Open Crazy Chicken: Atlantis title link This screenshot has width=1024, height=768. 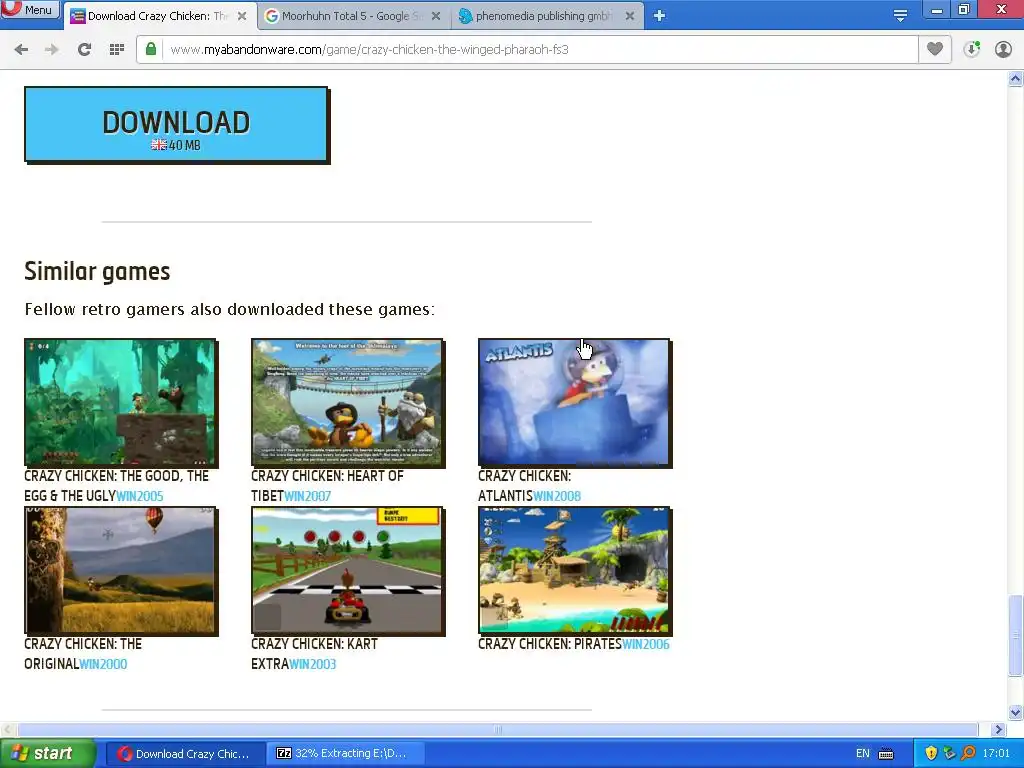[x=524, y=485]
